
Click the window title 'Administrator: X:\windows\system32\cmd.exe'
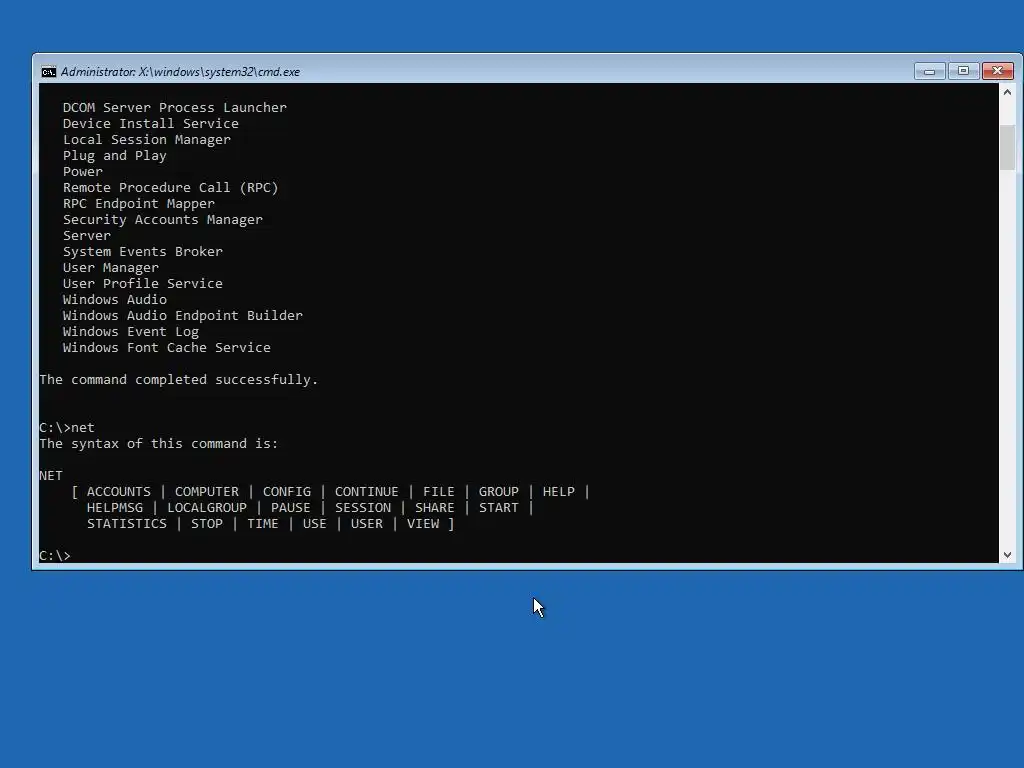[x=180, y=72]
